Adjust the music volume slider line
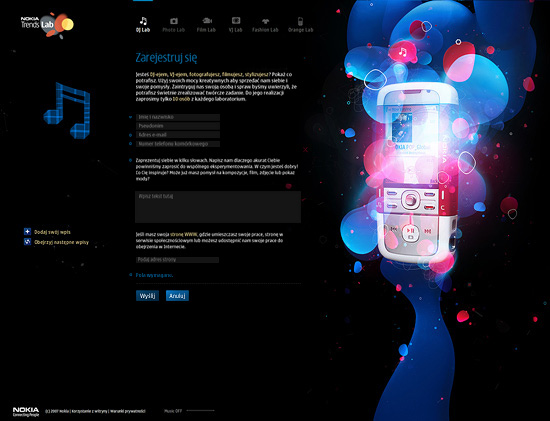Image resolution: width=550 pixels, height=421 pixels. click(x=200, y=410)
